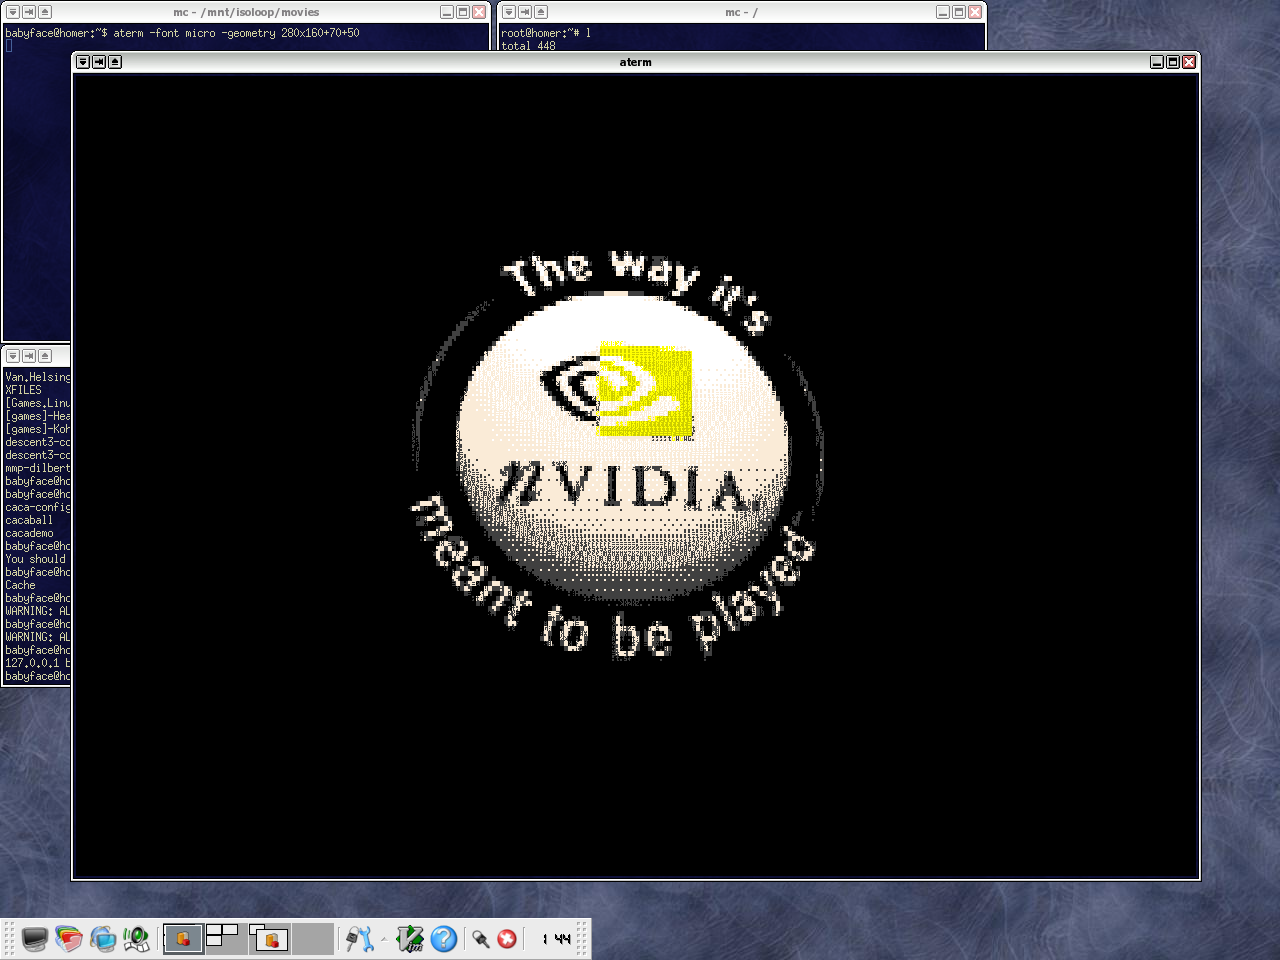This screenshot has height=960, width=1280.
Task: Click the NVIDIA logo rendered in aterm
Action: point(618,455)
